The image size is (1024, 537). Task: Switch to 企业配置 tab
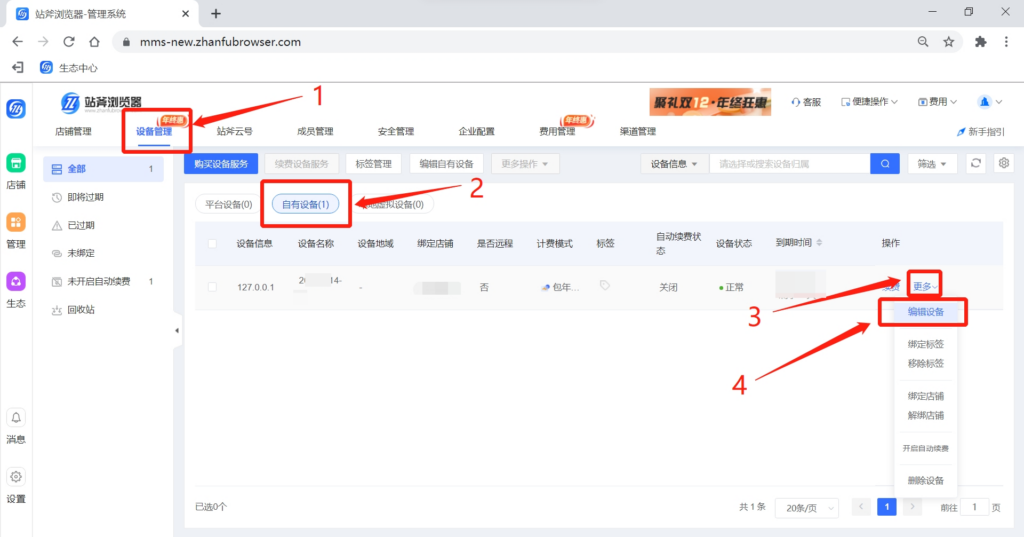(x=477, y=131)
